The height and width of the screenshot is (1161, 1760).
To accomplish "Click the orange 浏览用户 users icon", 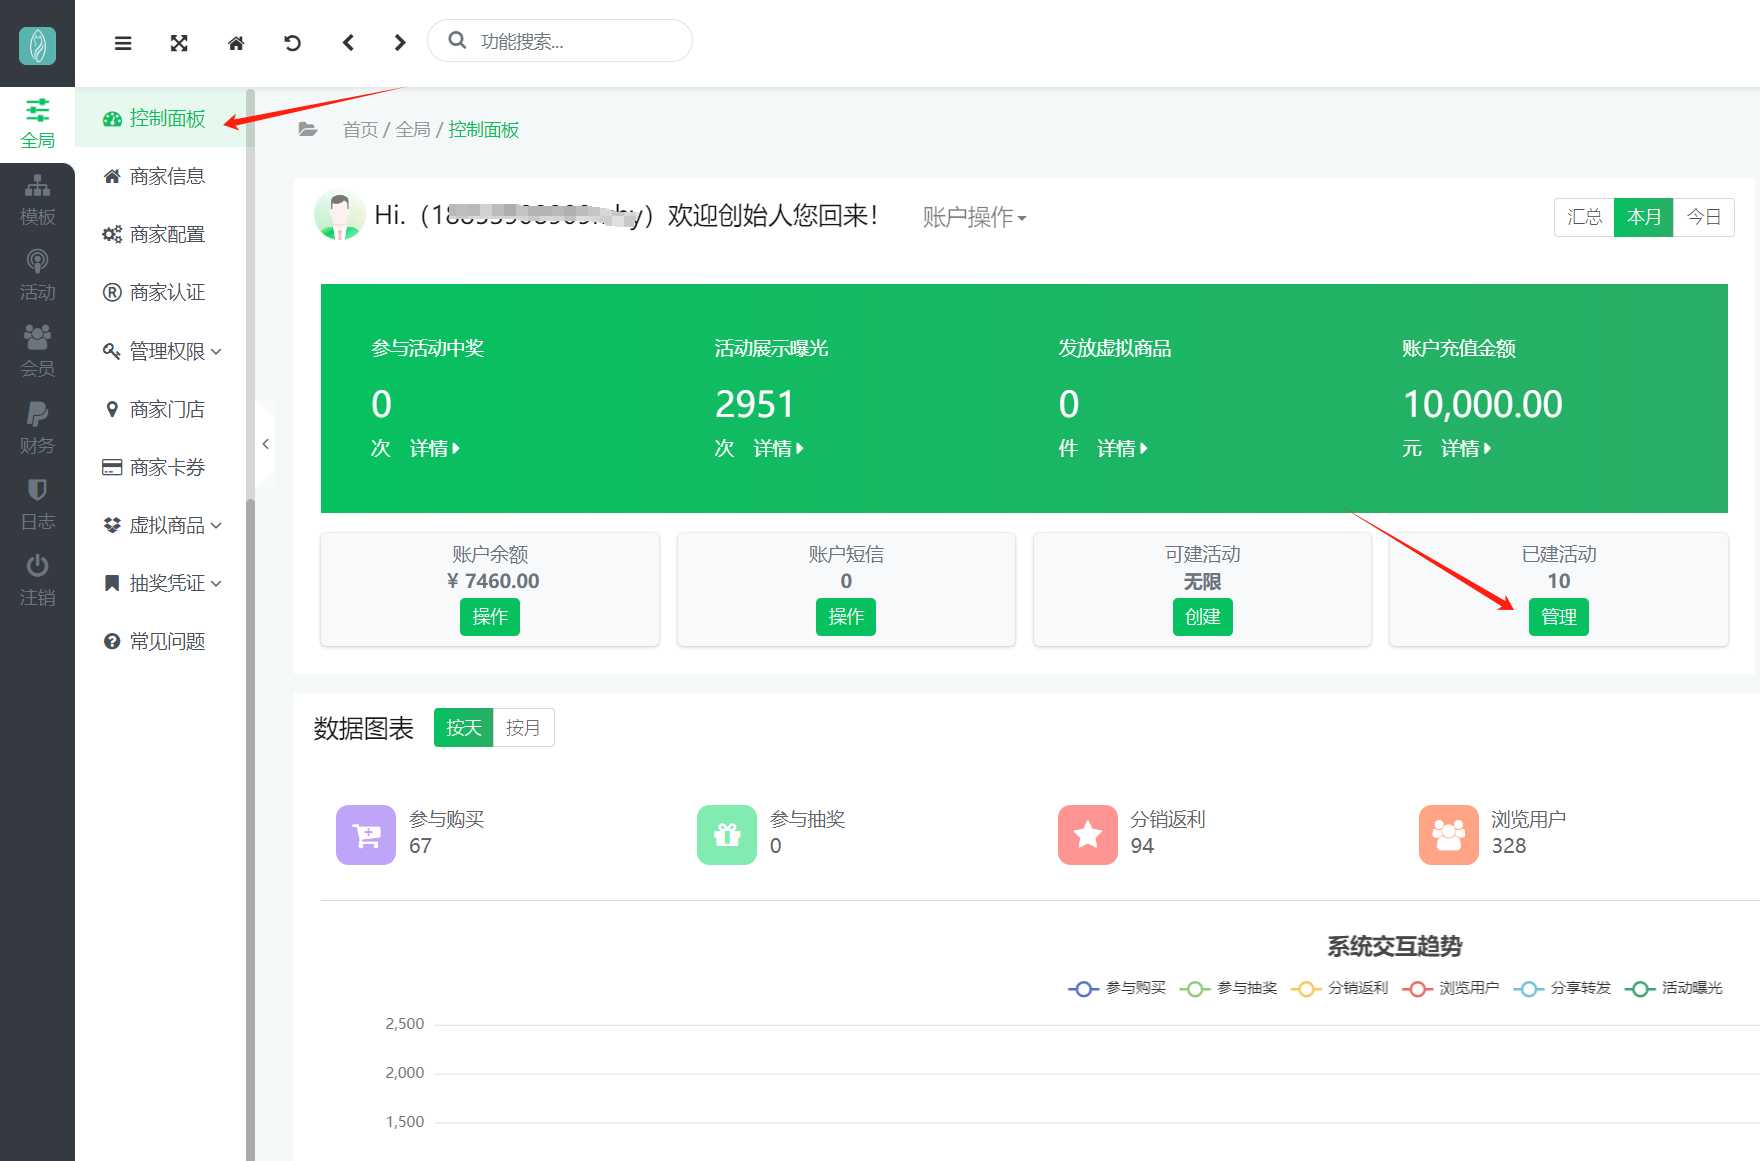I will coord(1449,835).
